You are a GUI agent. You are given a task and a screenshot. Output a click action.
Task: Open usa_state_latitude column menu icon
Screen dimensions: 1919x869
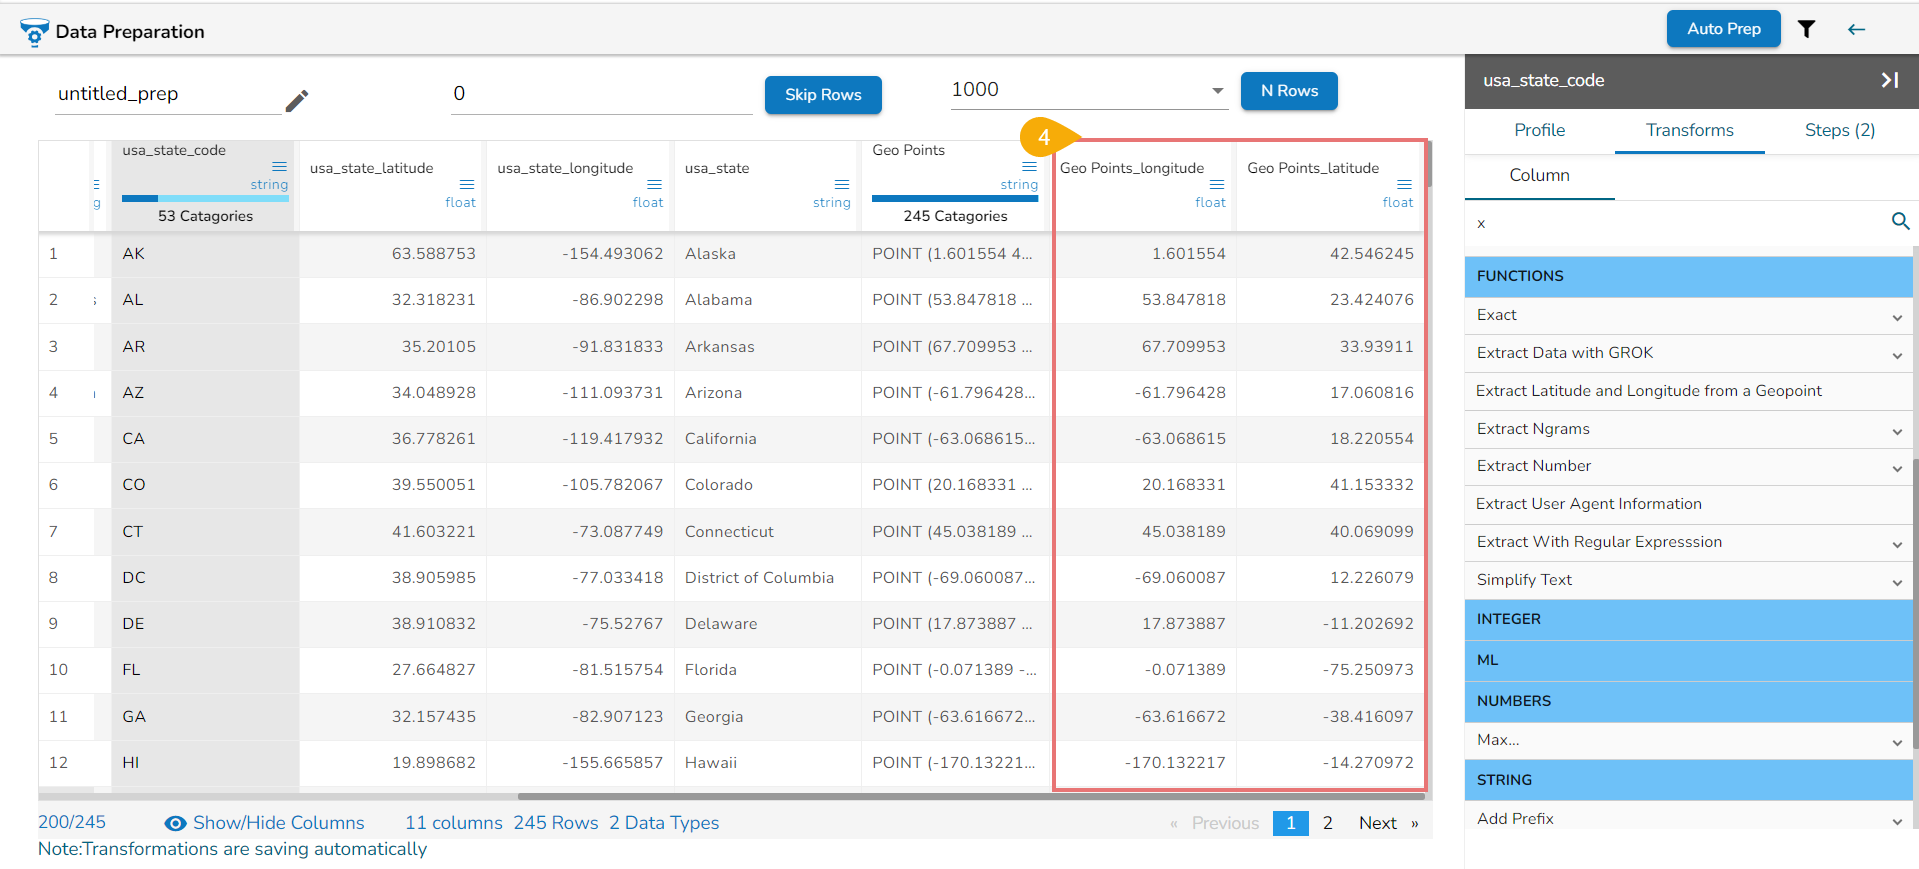466,185
